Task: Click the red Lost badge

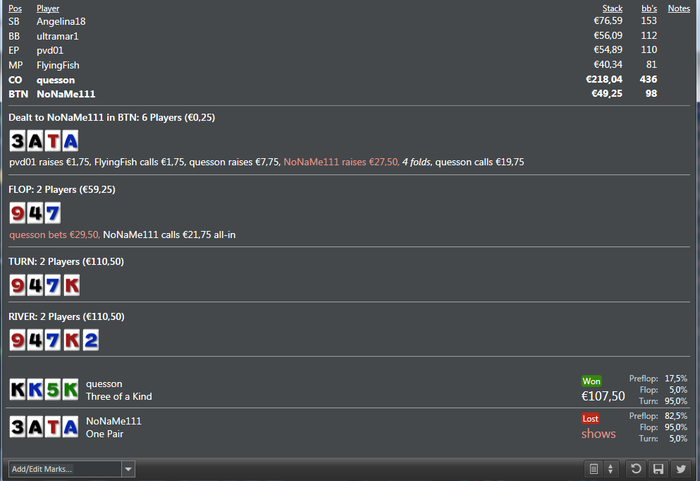Action: coord(590,418)
